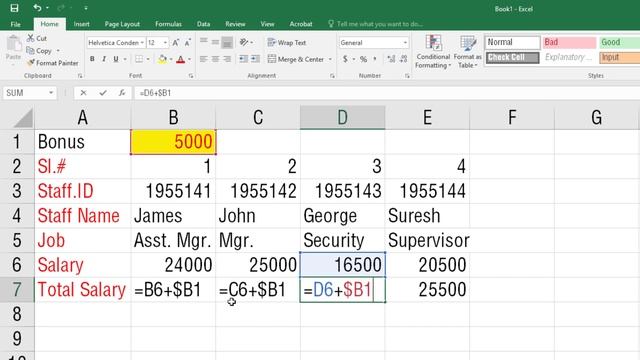Open Conditional Formatting menu

tap(433, 52)
